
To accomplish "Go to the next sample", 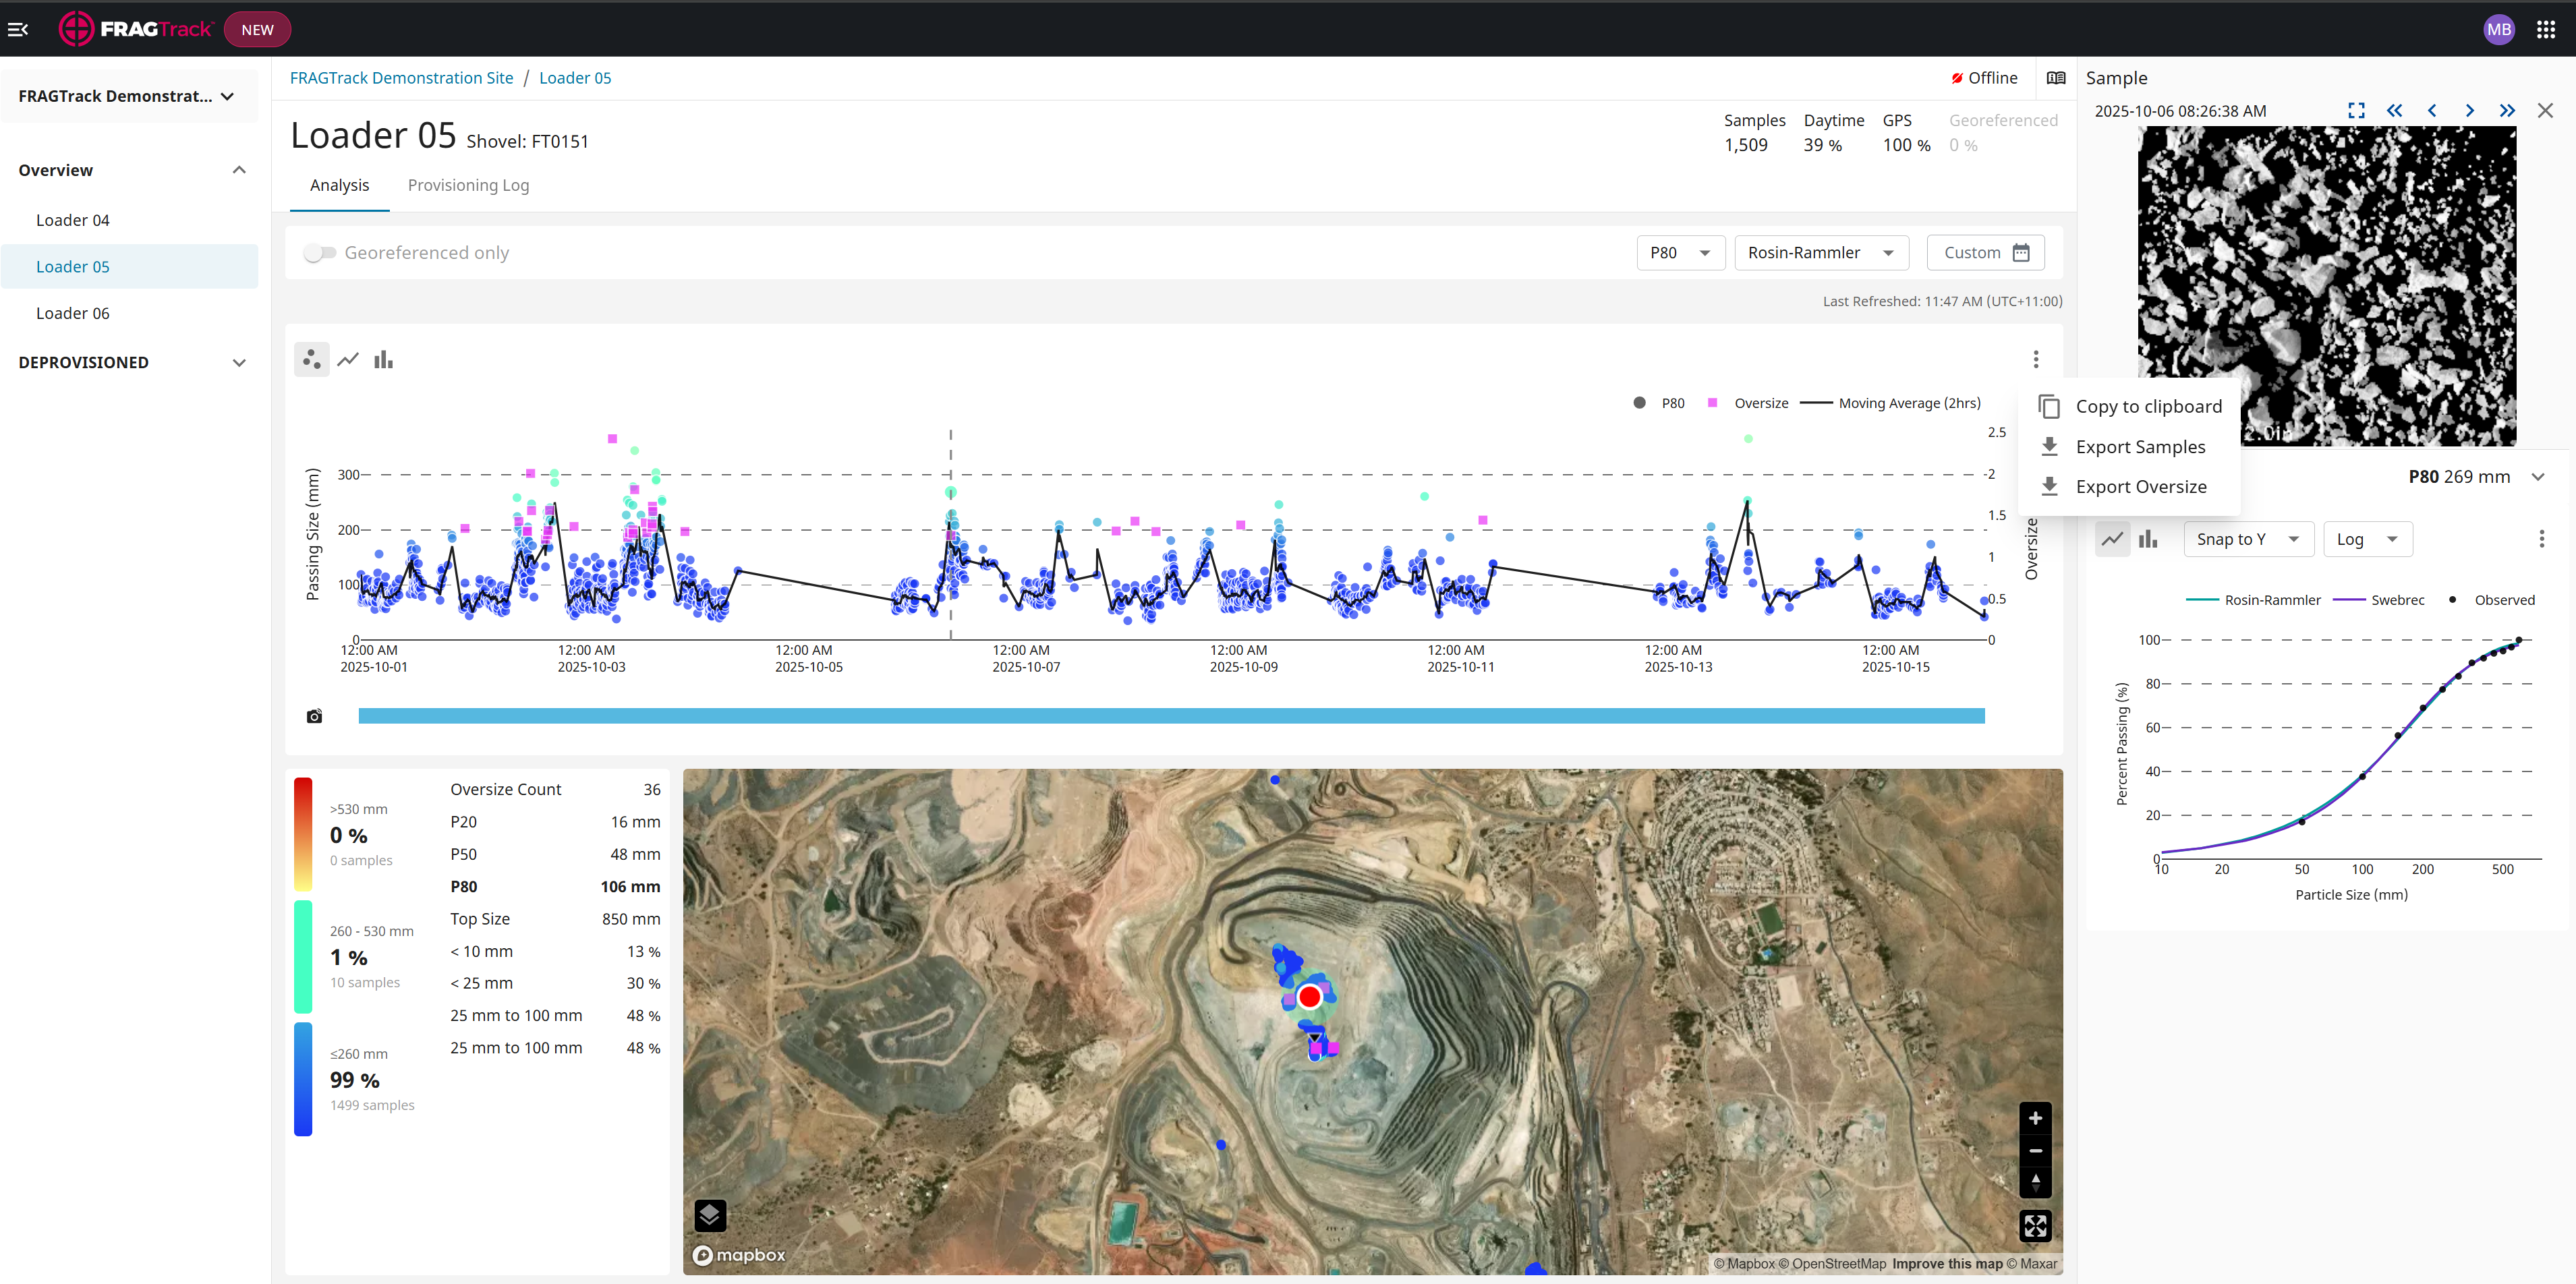I will click(x=2469, y=110).
